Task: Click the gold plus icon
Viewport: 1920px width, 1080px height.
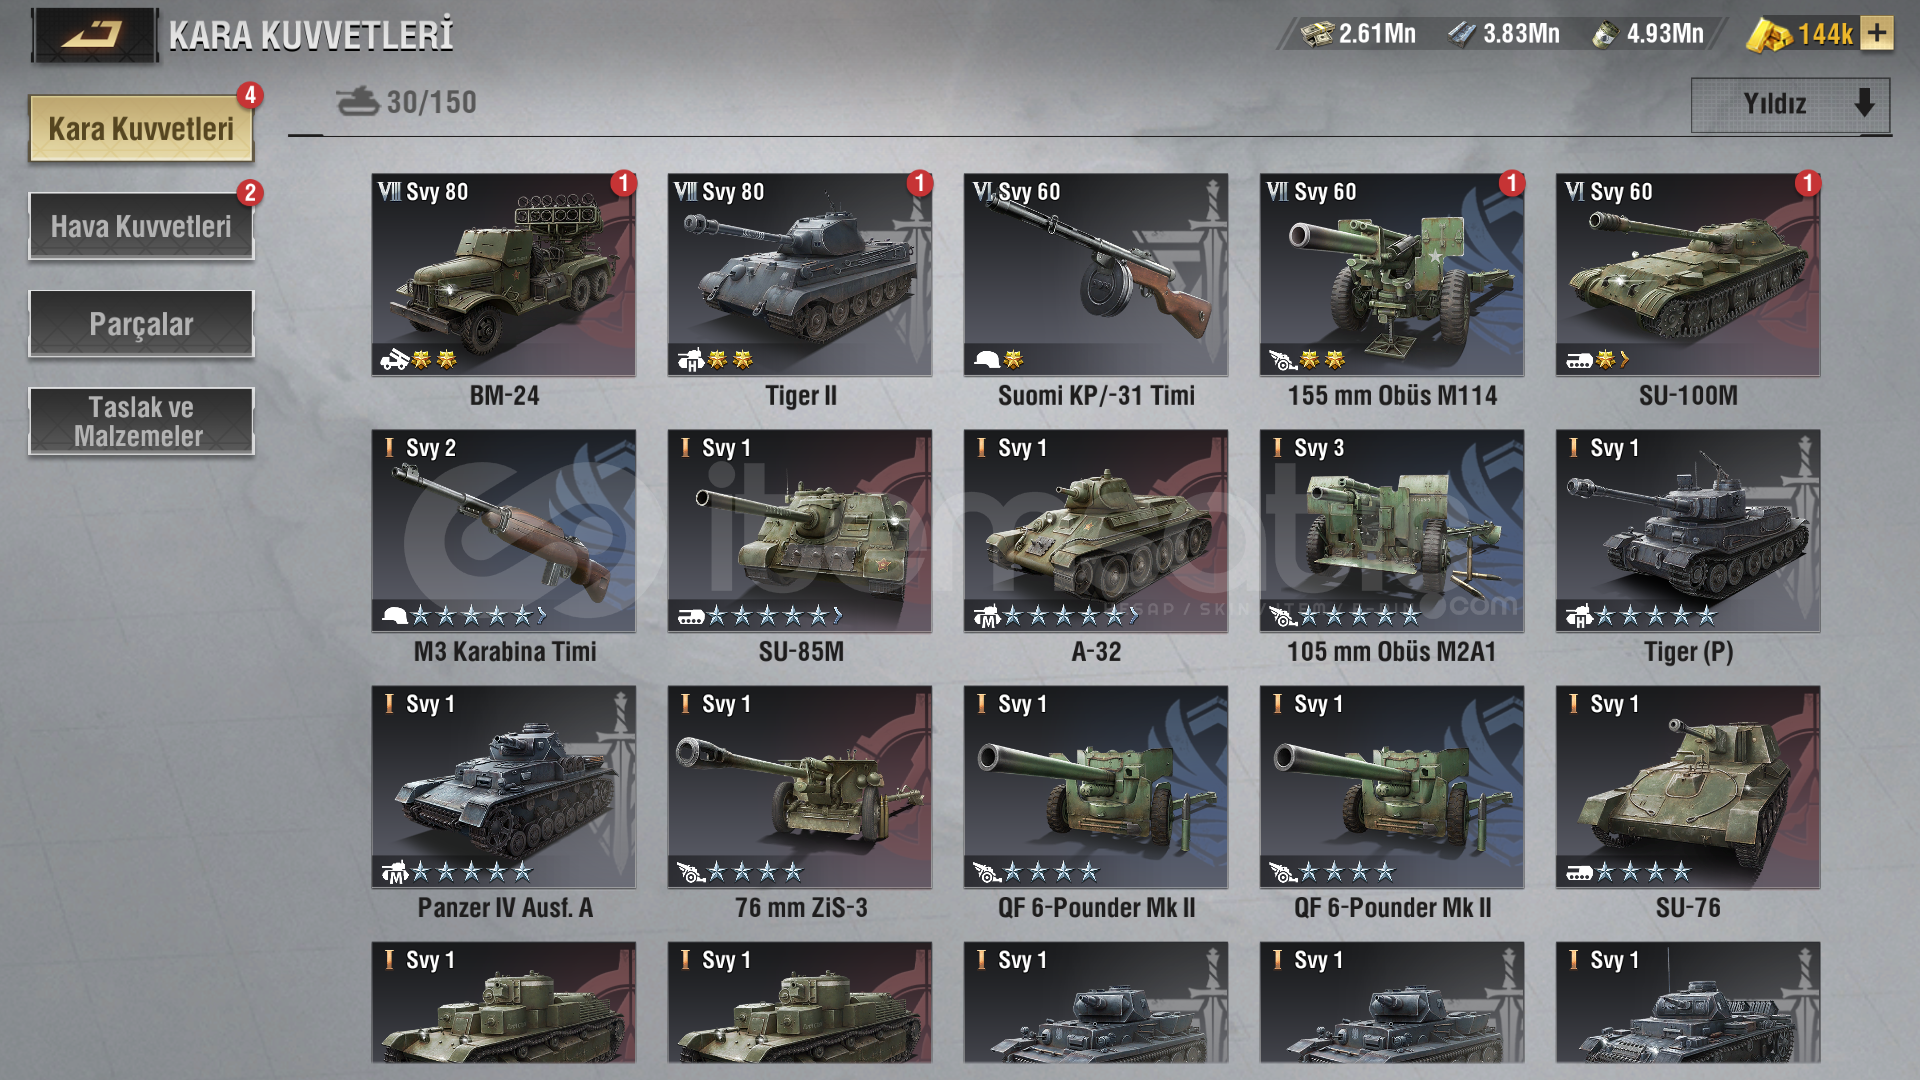Action: (x=1877, y=34)
